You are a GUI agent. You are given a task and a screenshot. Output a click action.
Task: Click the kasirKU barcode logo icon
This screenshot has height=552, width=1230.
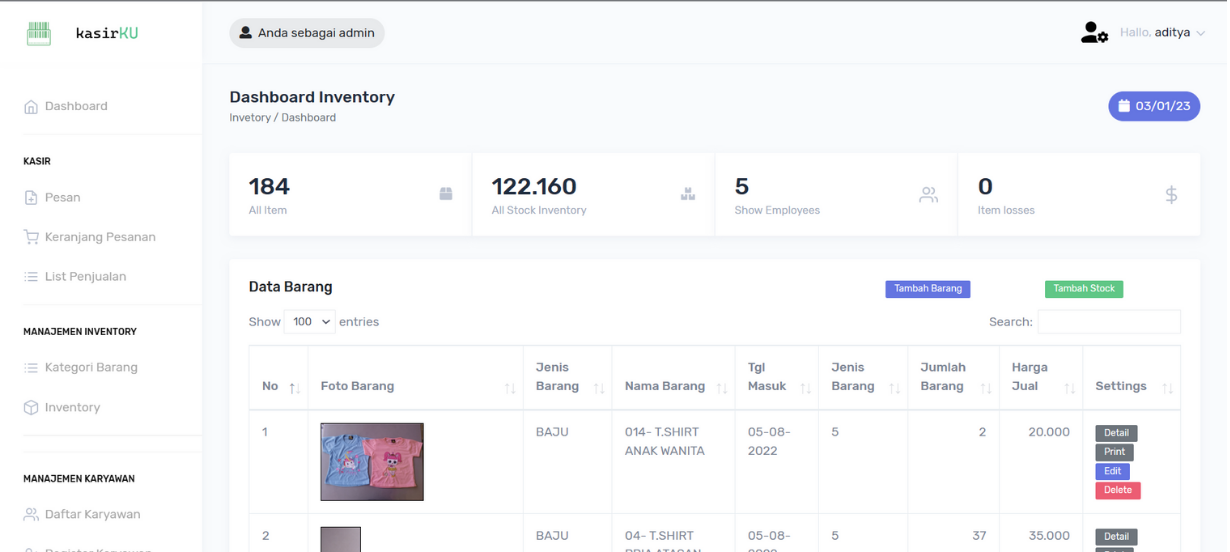coord(38,33)
